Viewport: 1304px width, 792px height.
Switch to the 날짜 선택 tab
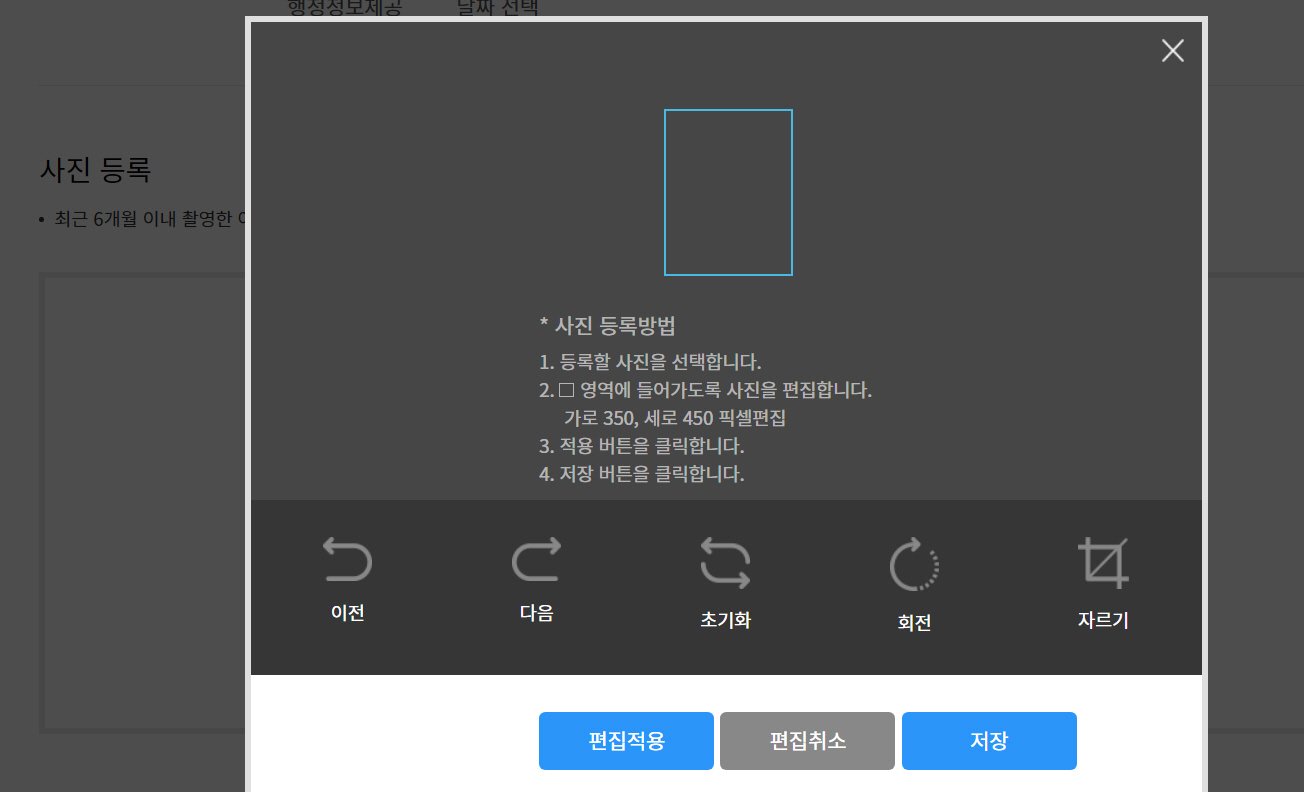pos(497,8)
